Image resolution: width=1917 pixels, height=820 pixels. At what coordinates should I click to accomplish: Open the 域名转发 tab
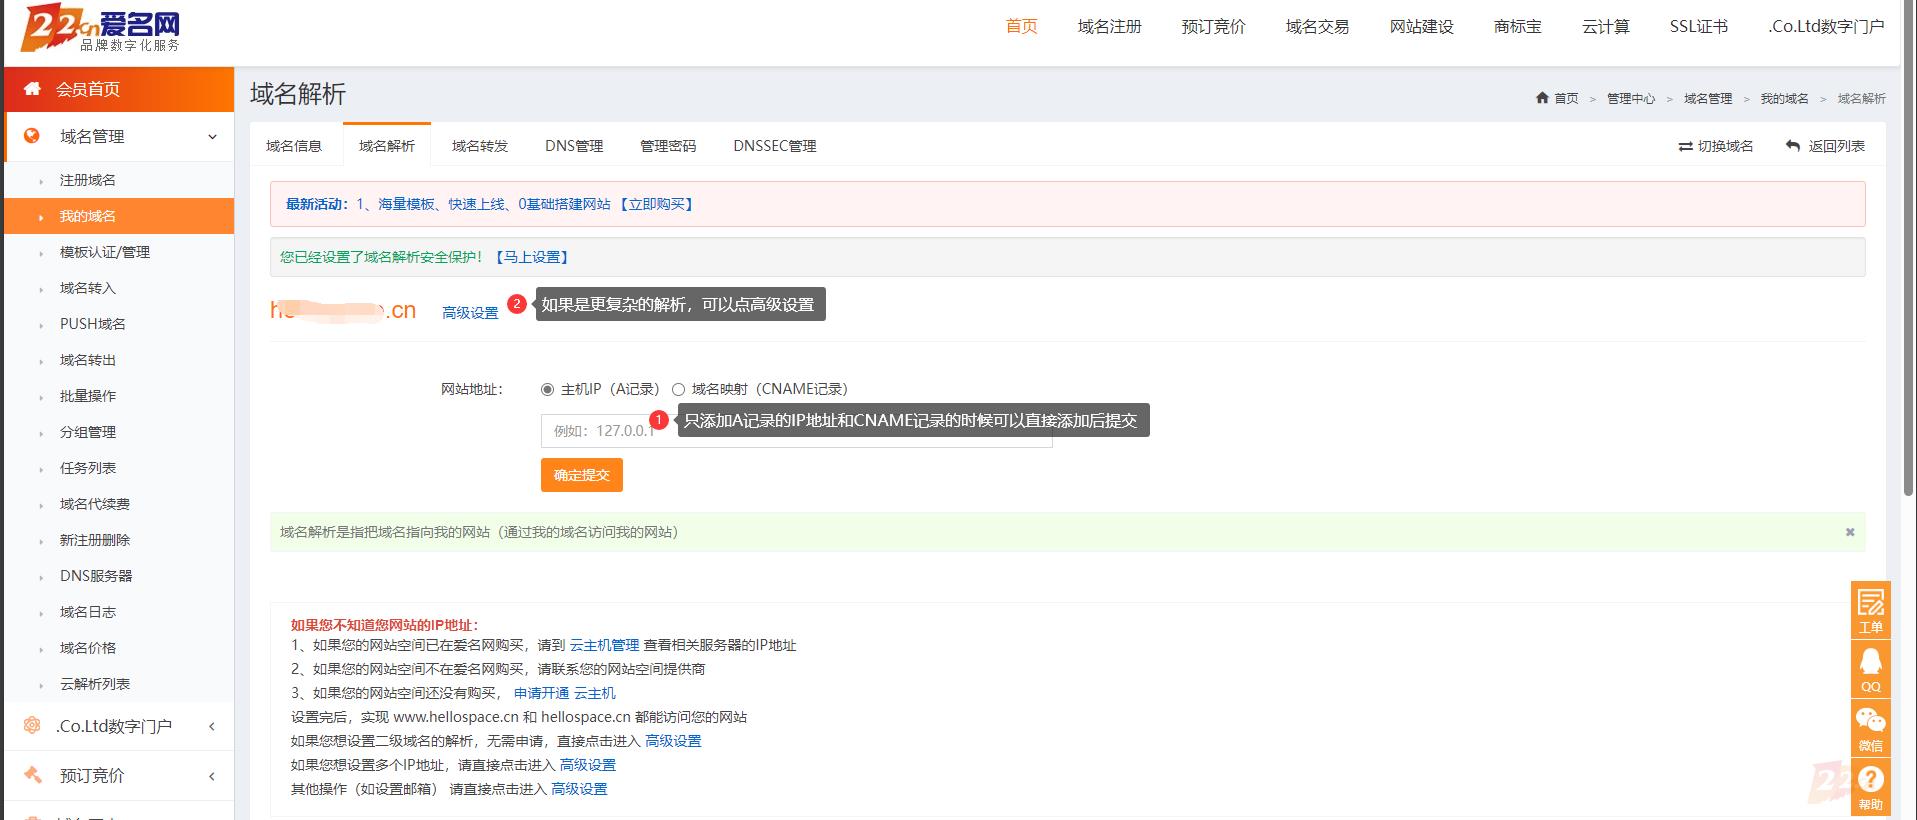480,146
